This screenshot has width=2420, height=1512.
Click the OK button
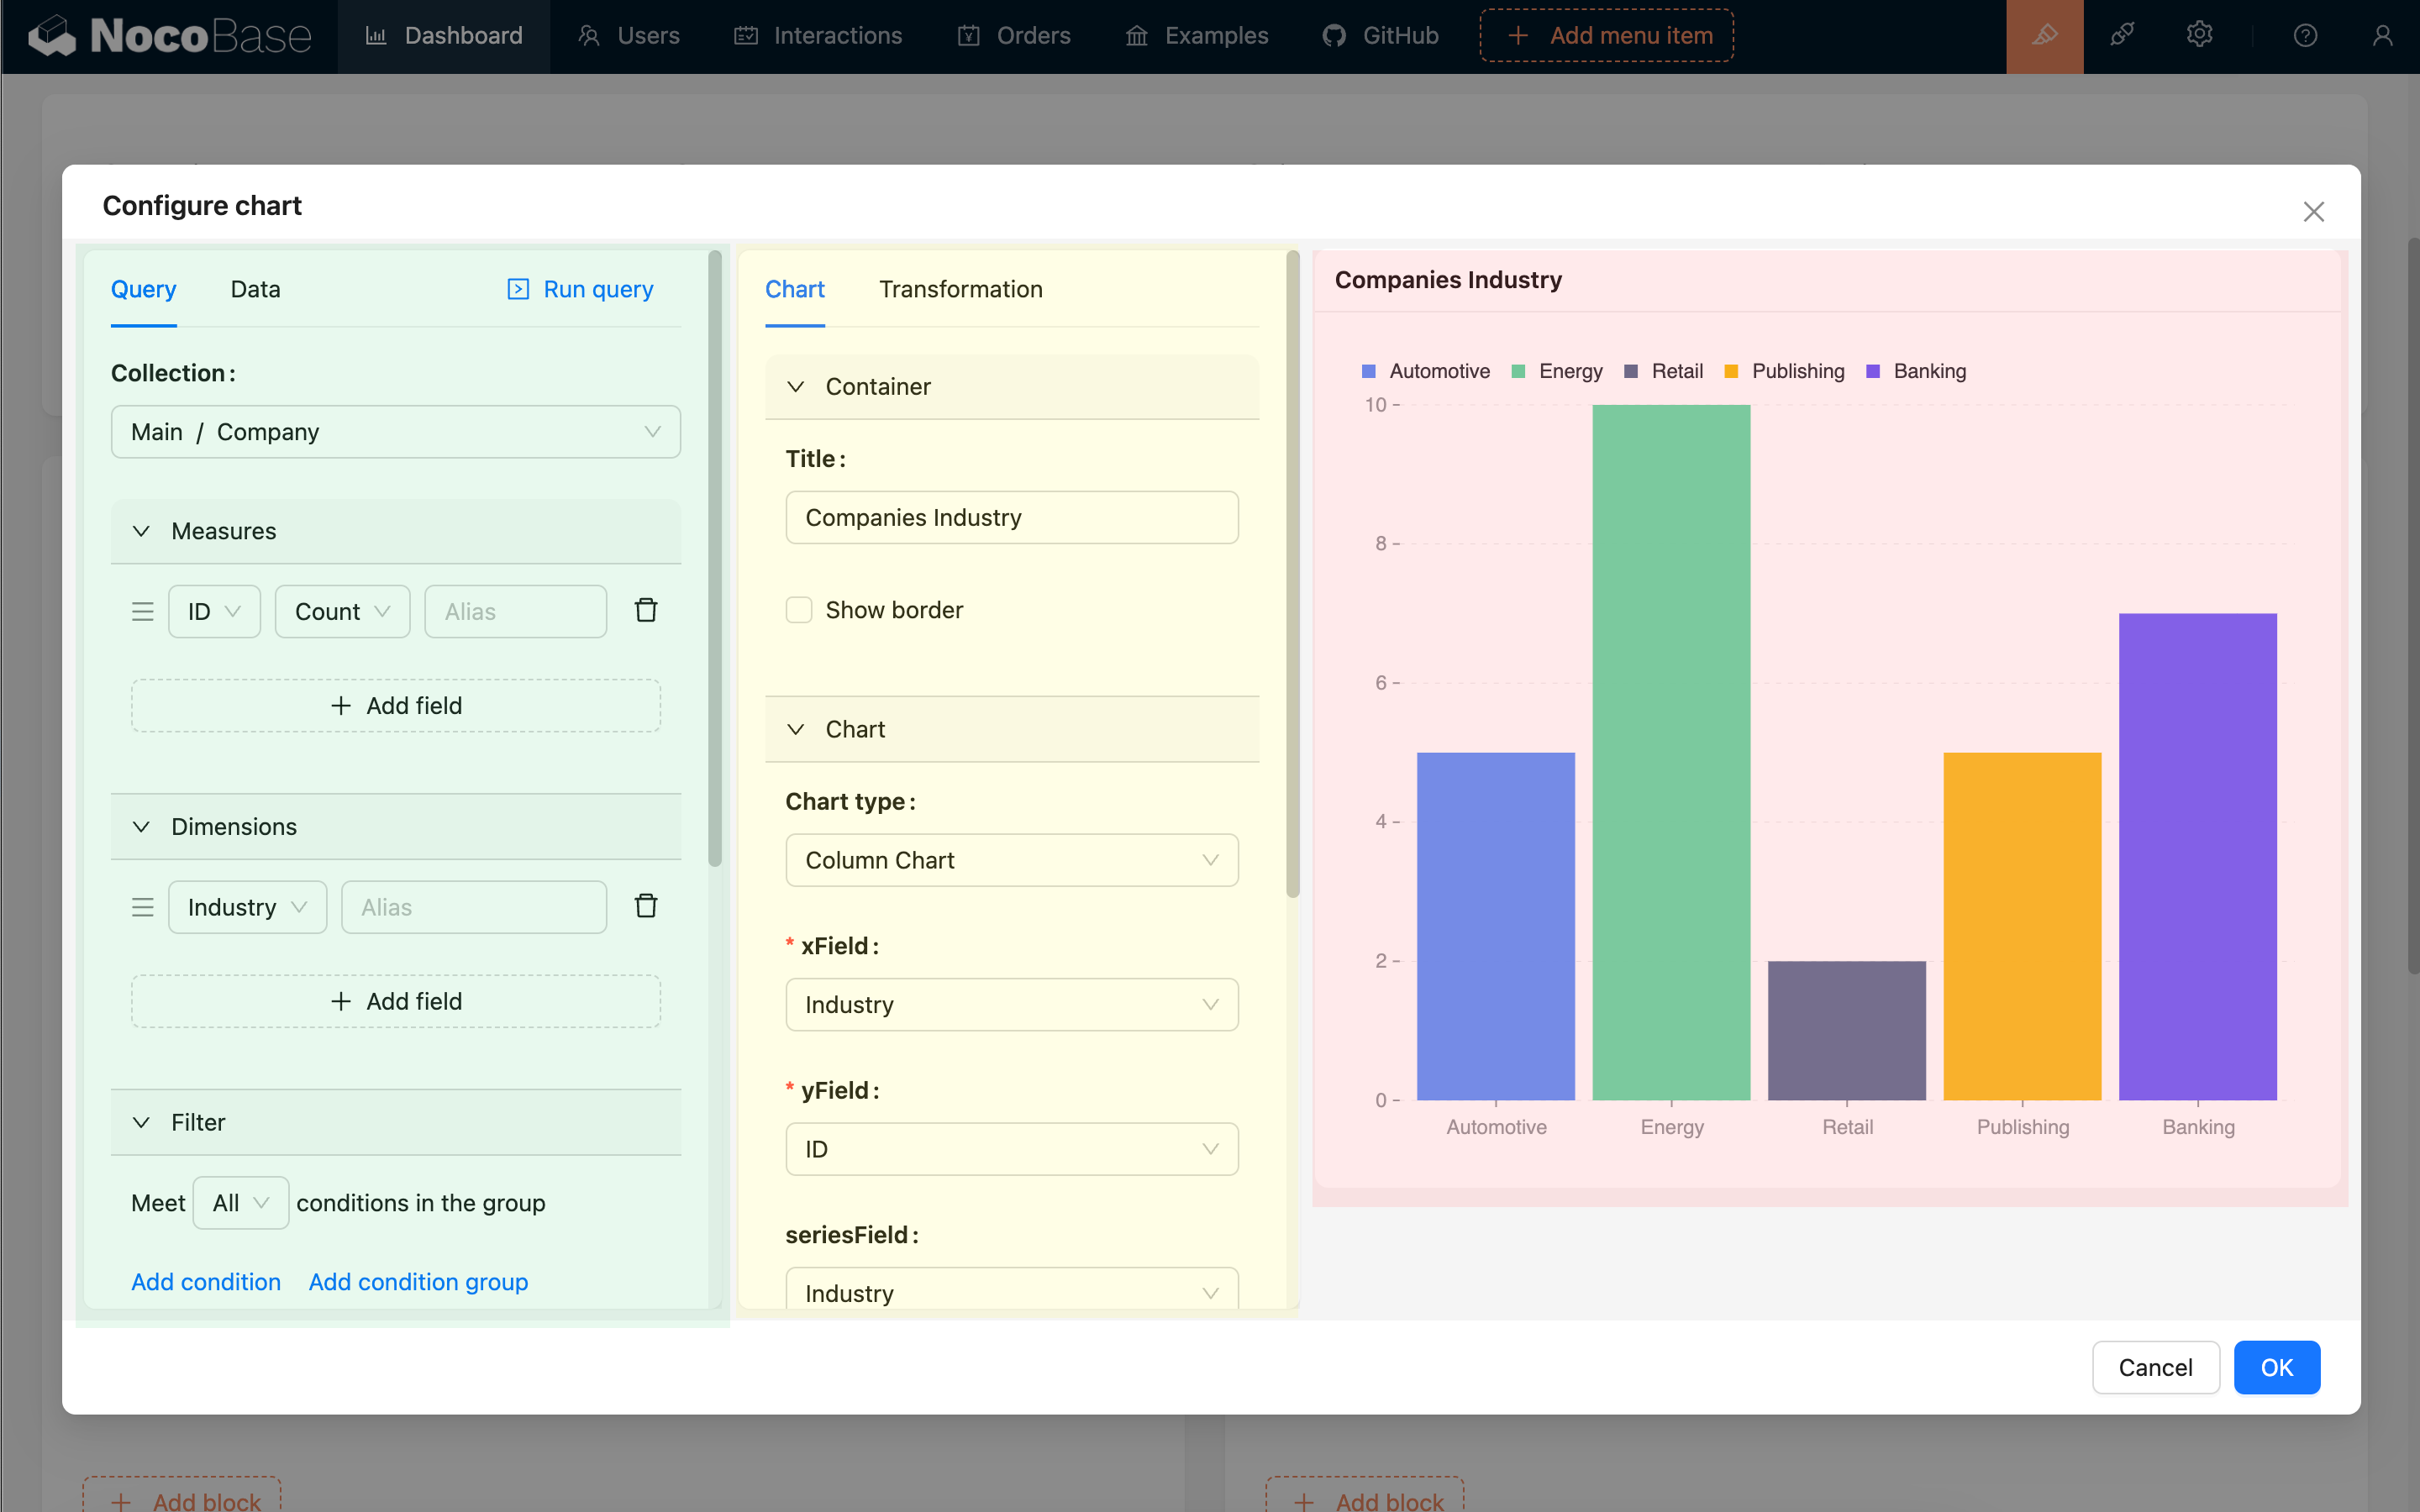2276,1367
